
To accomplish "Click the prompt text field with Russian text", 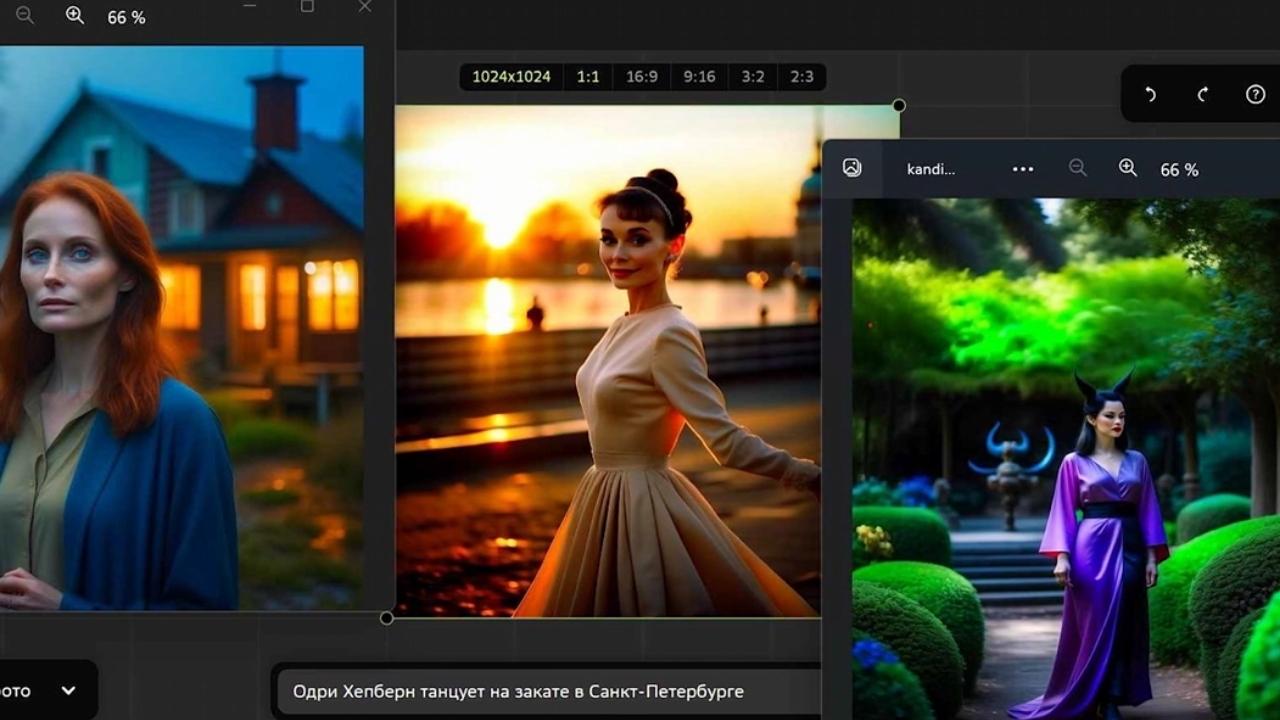I will click(545, 691).
